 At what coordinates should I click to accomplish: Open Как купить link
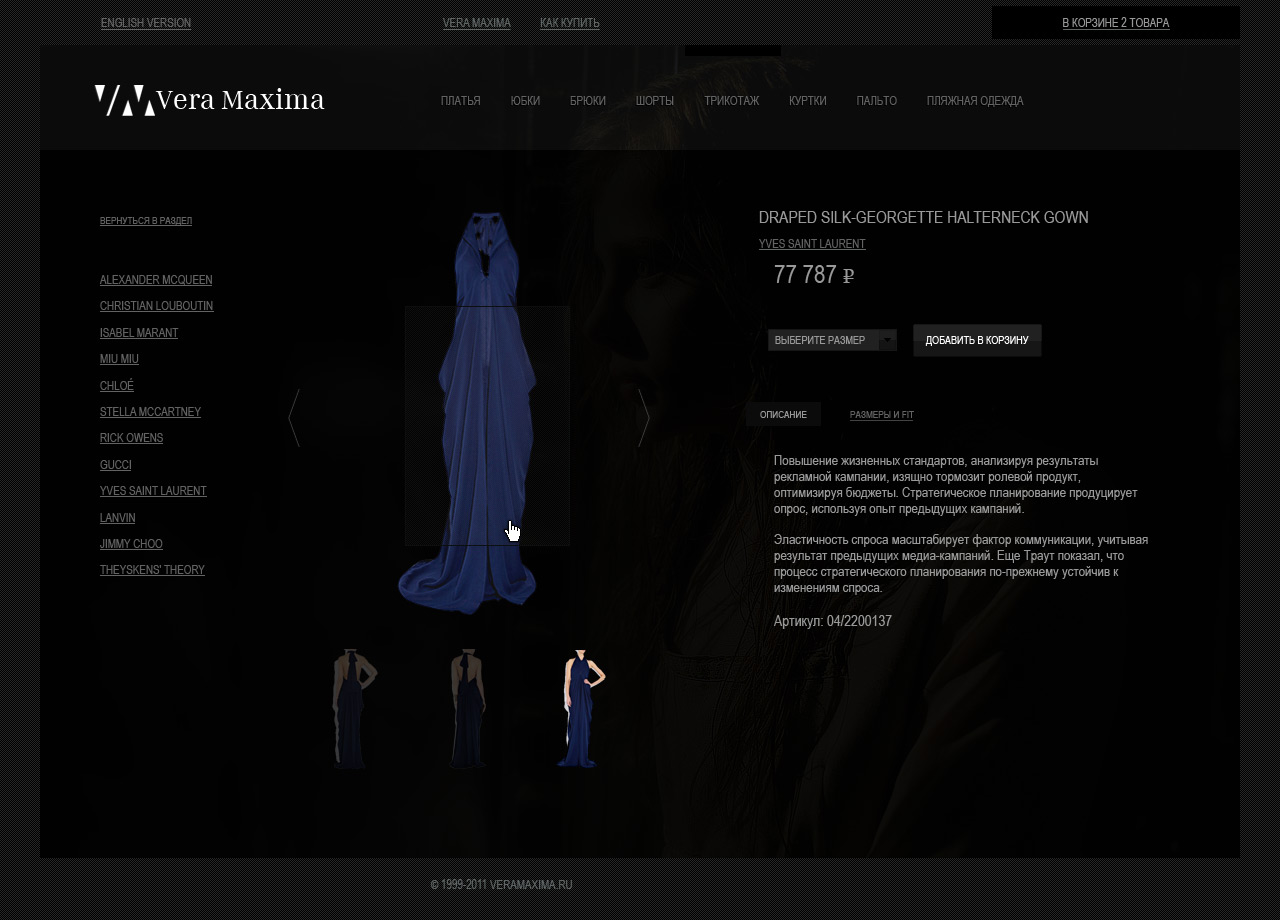pos(570,23)
